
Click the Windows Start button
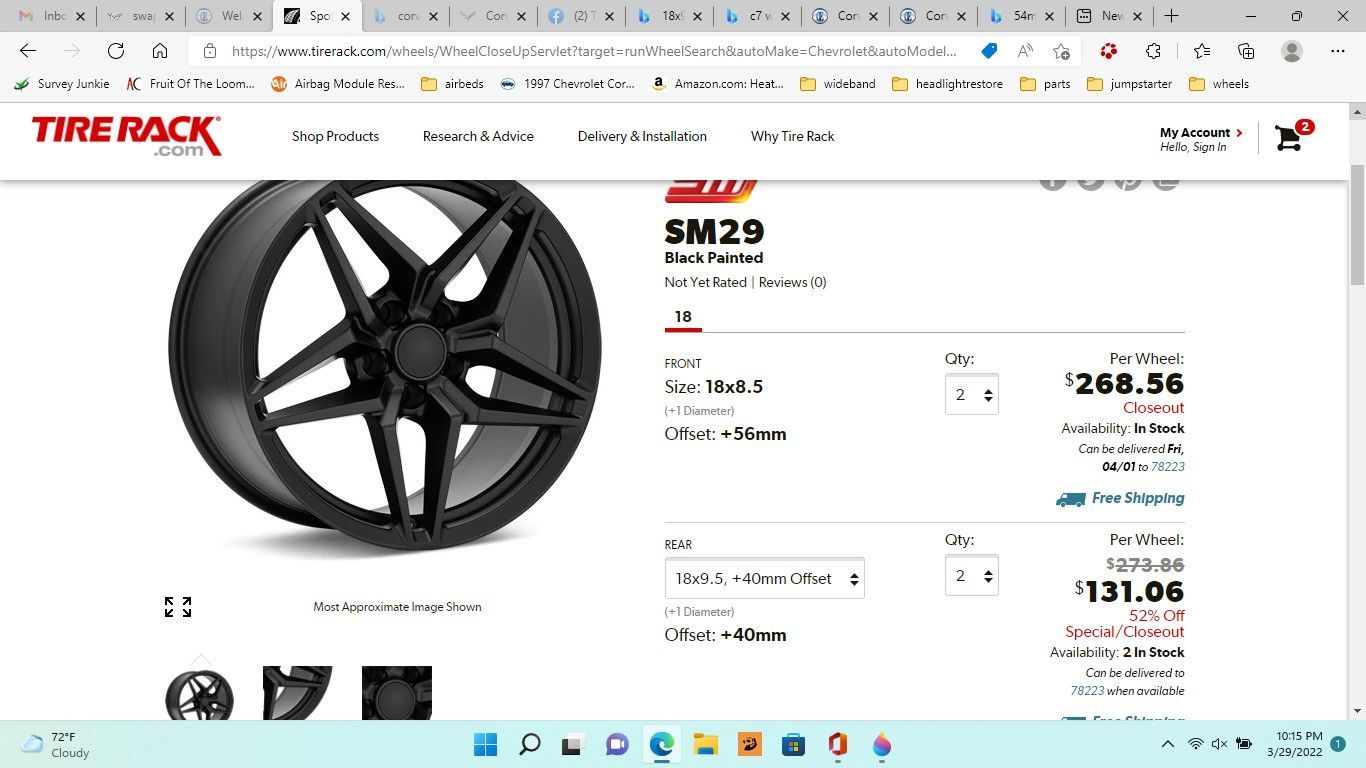pyautogui.click(x=485, y=745)
